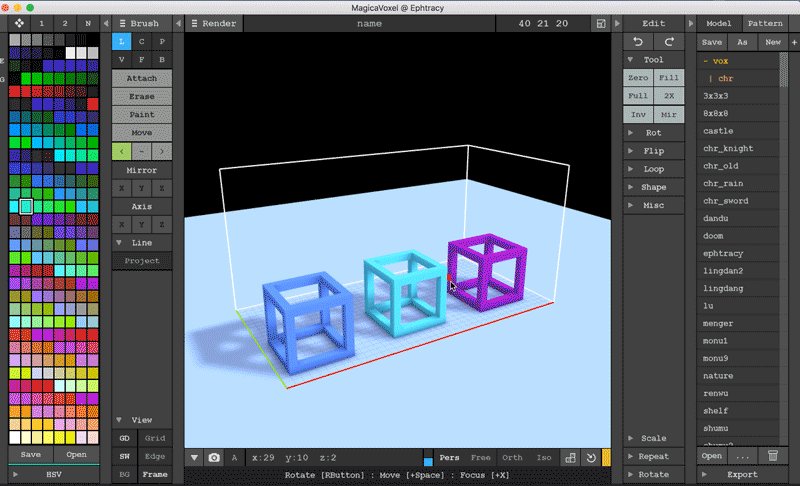The width and height of the screenshot is (800, 486).
Task: Select the C center brush mode
Action: tap(141, 42)
